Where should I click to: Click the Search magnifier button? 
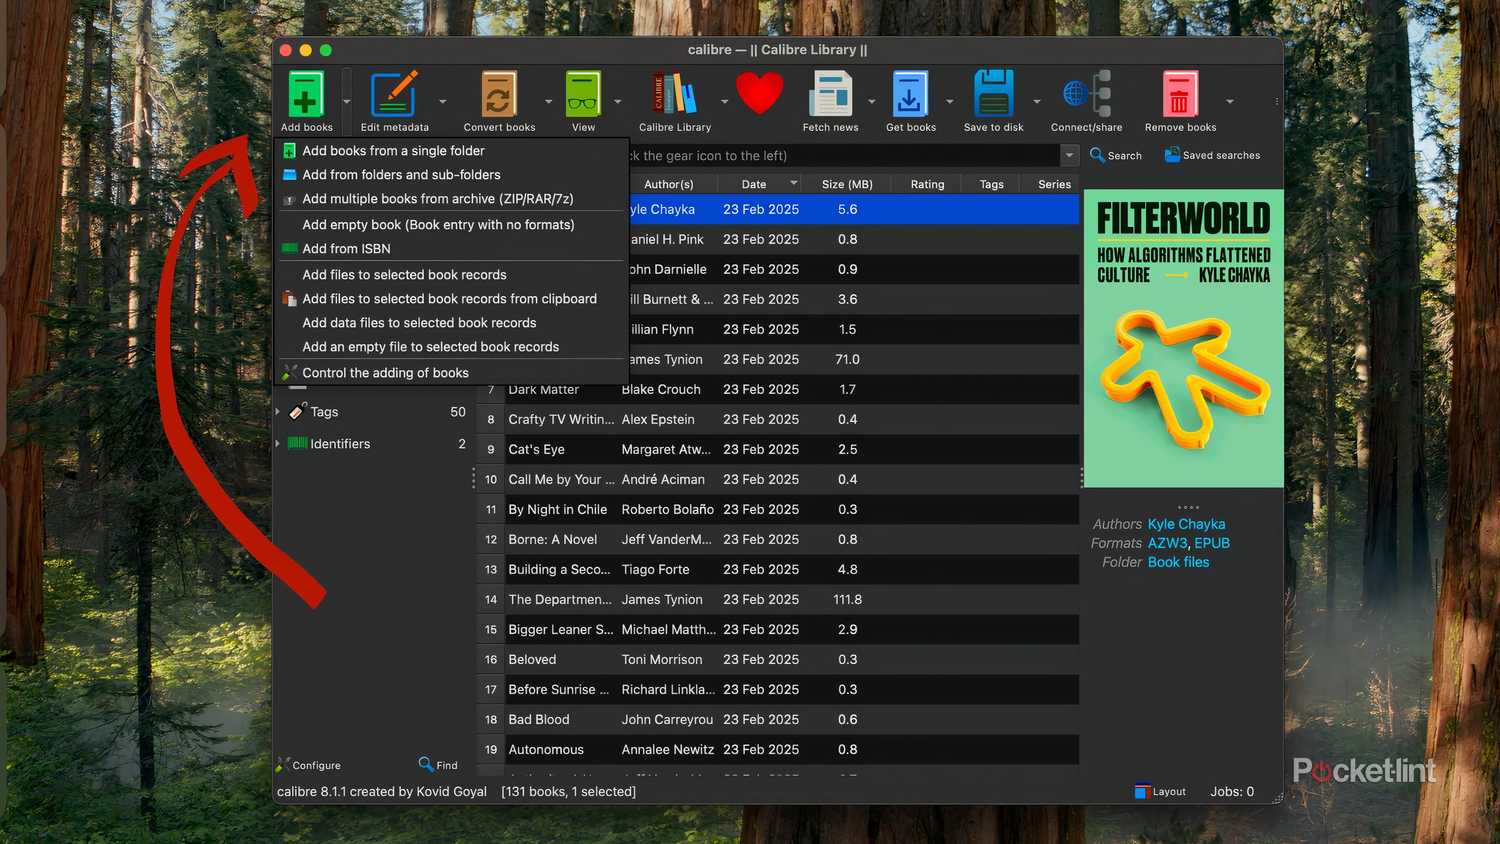click(1116, 155)
